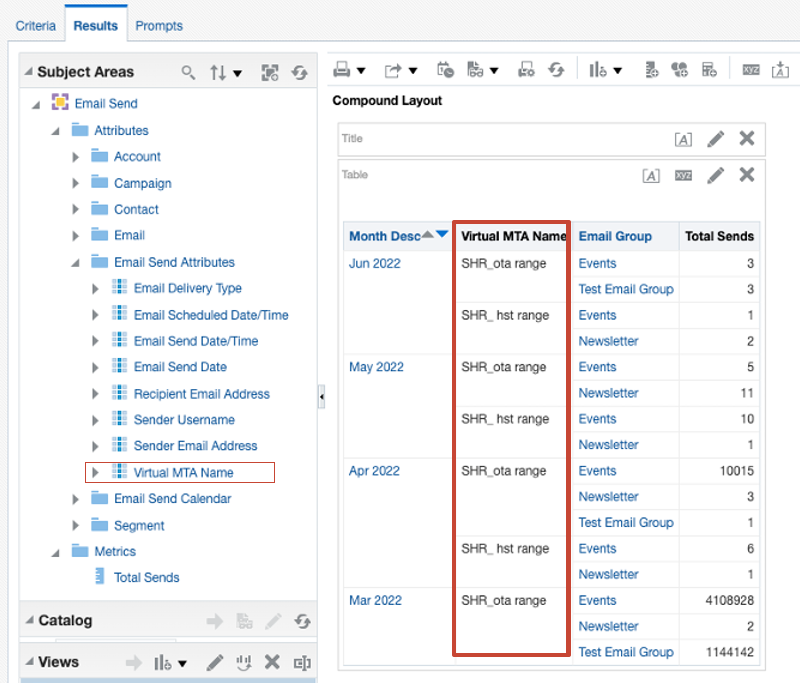The image size is (800, 683).
Task: Click the search icon in Subject Areas
Action: [188, 73]
